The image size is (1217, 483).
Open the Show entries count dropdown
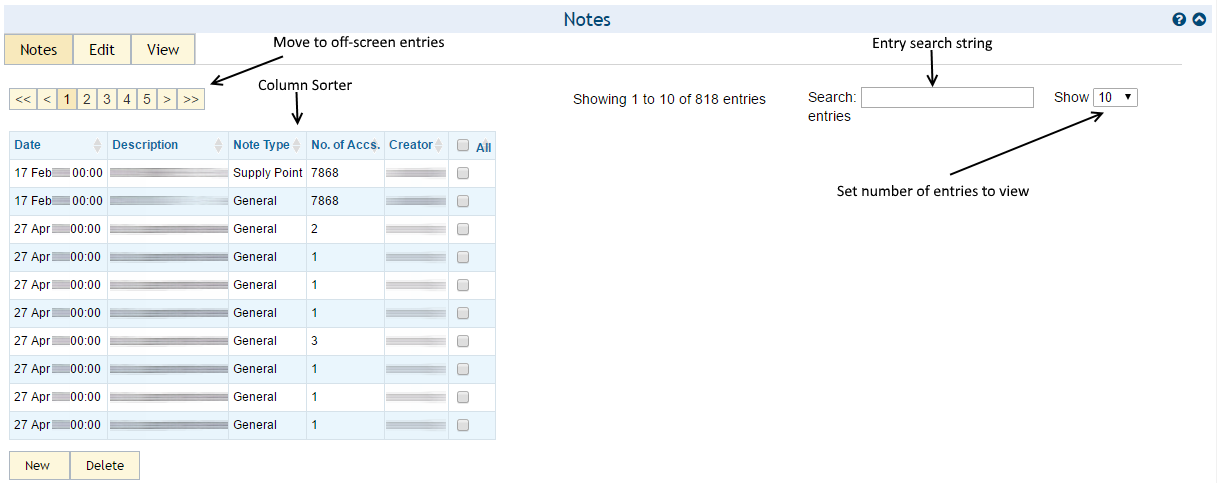point(1115,97)
